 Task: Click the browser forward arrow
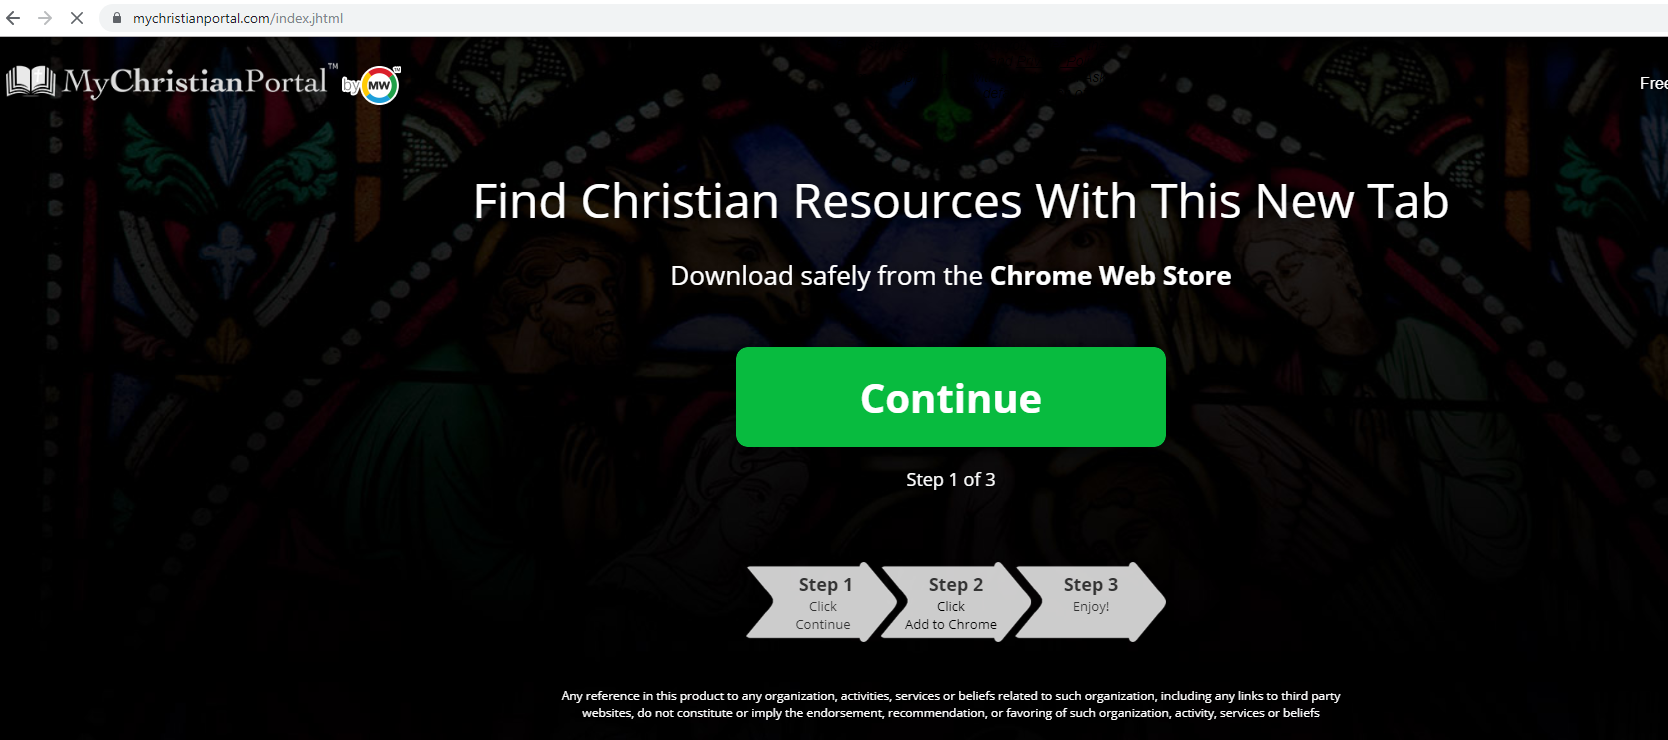pyautogui.click(x=45, y=18)
